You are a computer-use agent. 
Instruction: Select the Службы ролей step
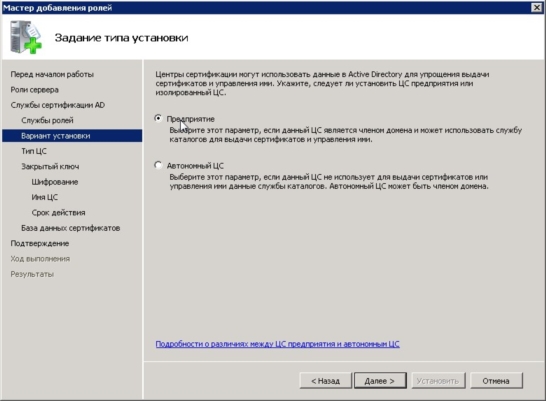point(47,120)
